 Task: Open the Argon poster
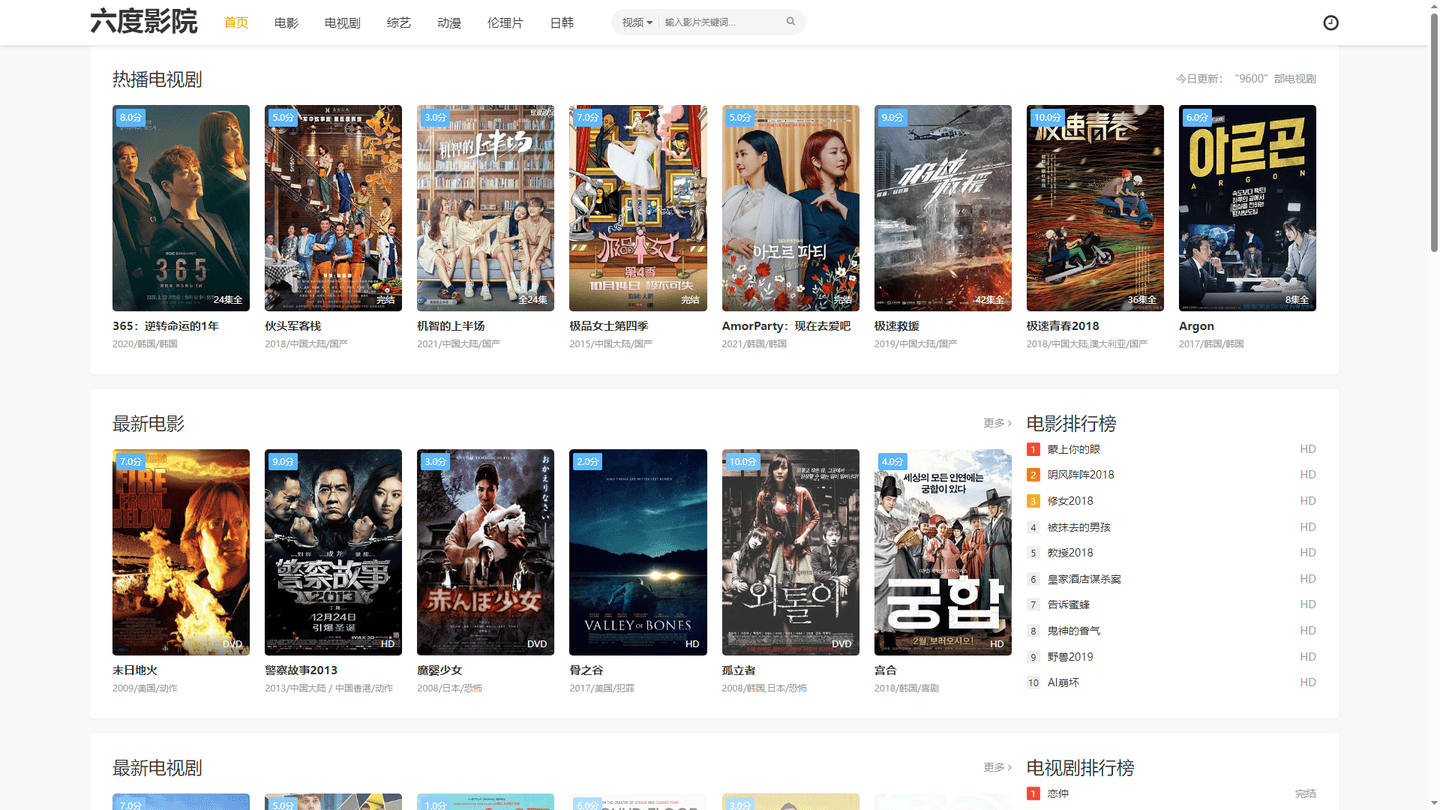pos(1247,208)
